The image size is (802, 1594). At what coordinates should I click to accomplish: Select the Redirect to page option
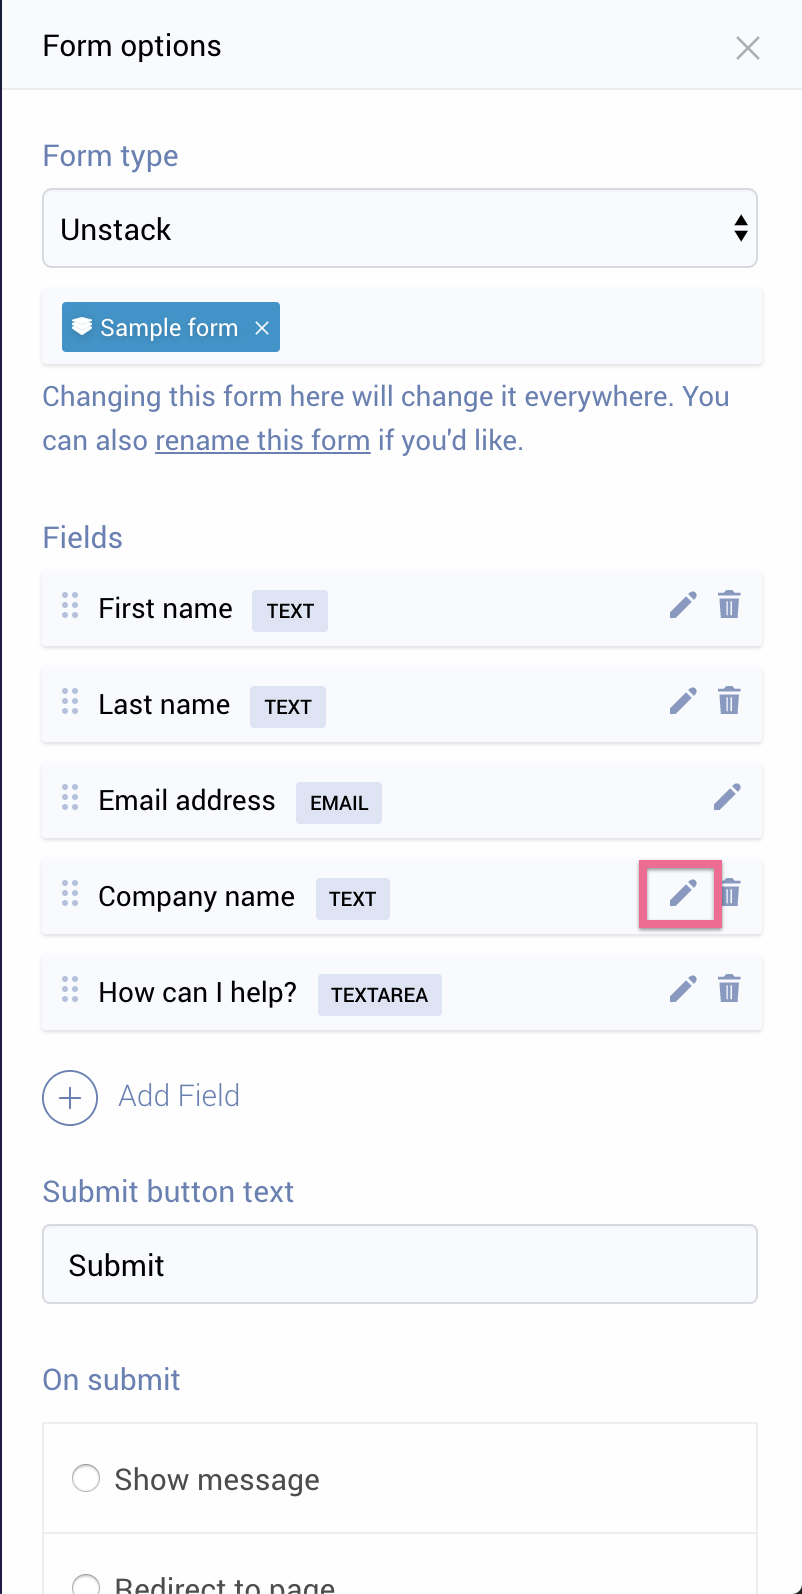tap(86, 1584)
